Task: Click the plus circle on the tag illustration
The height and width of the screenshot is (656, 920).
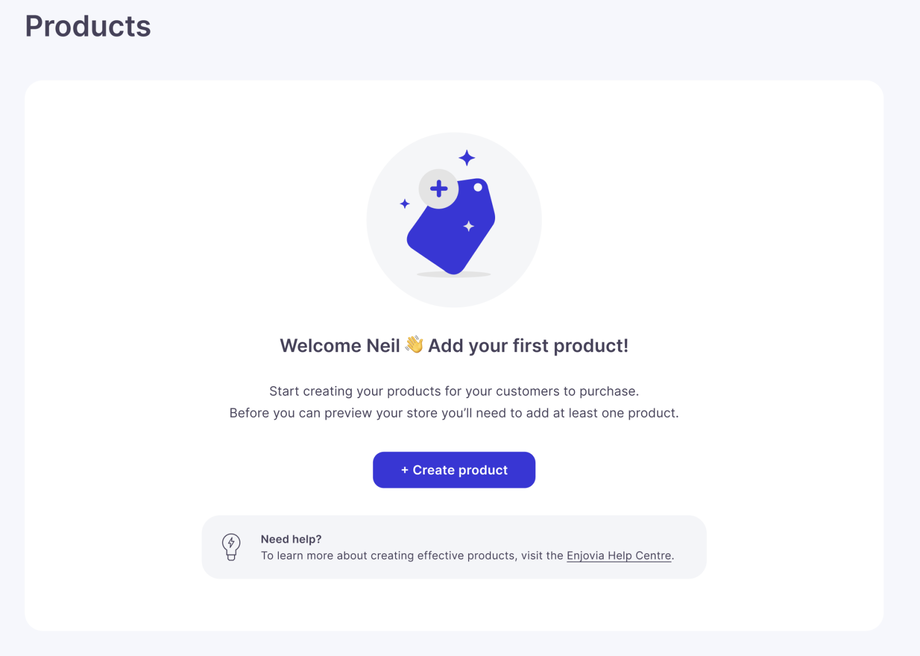Action: pyautogui.click(x=438, y=189)
